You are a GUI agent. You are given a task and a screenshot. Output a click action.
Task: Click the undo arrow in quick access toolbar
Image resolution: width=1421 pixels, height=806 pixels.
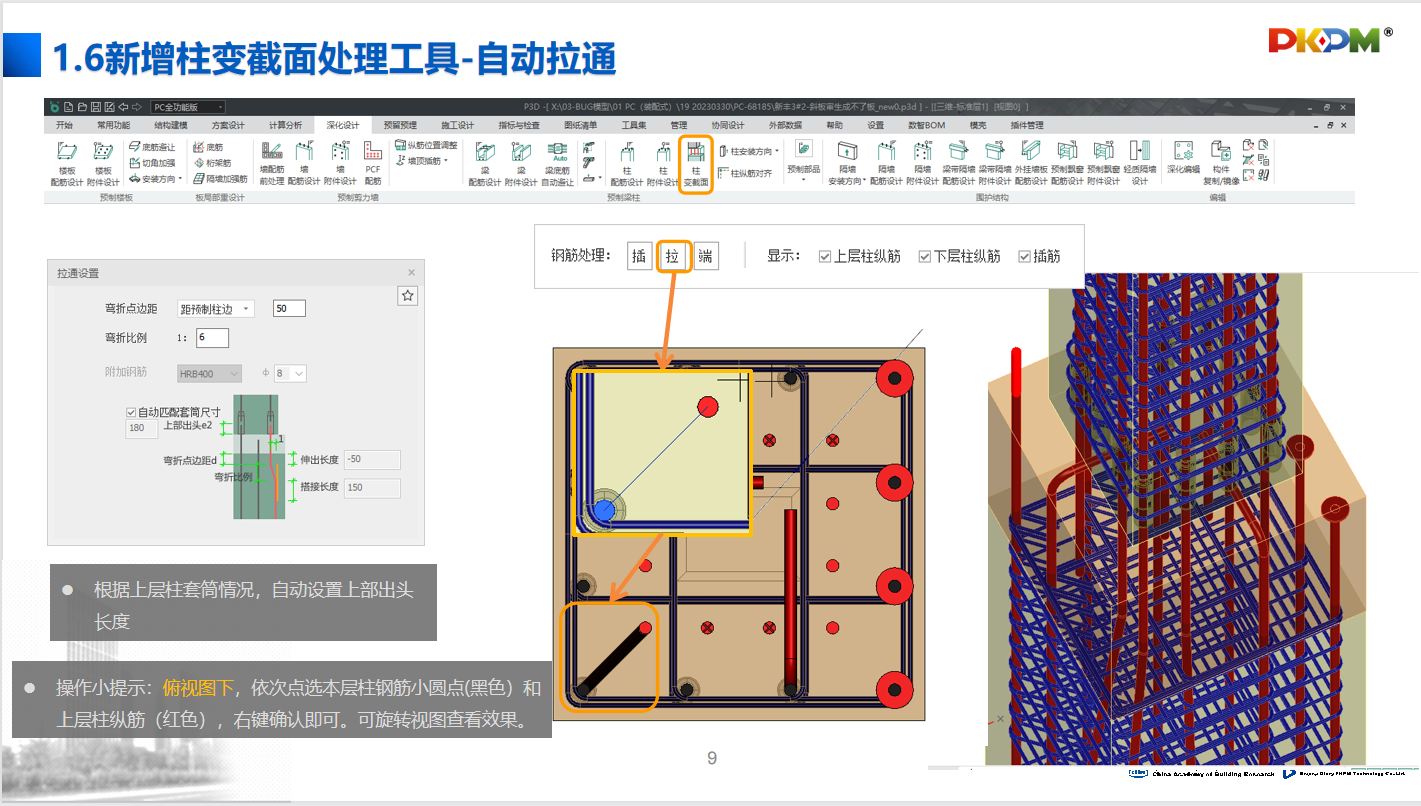tap(123, 107)
